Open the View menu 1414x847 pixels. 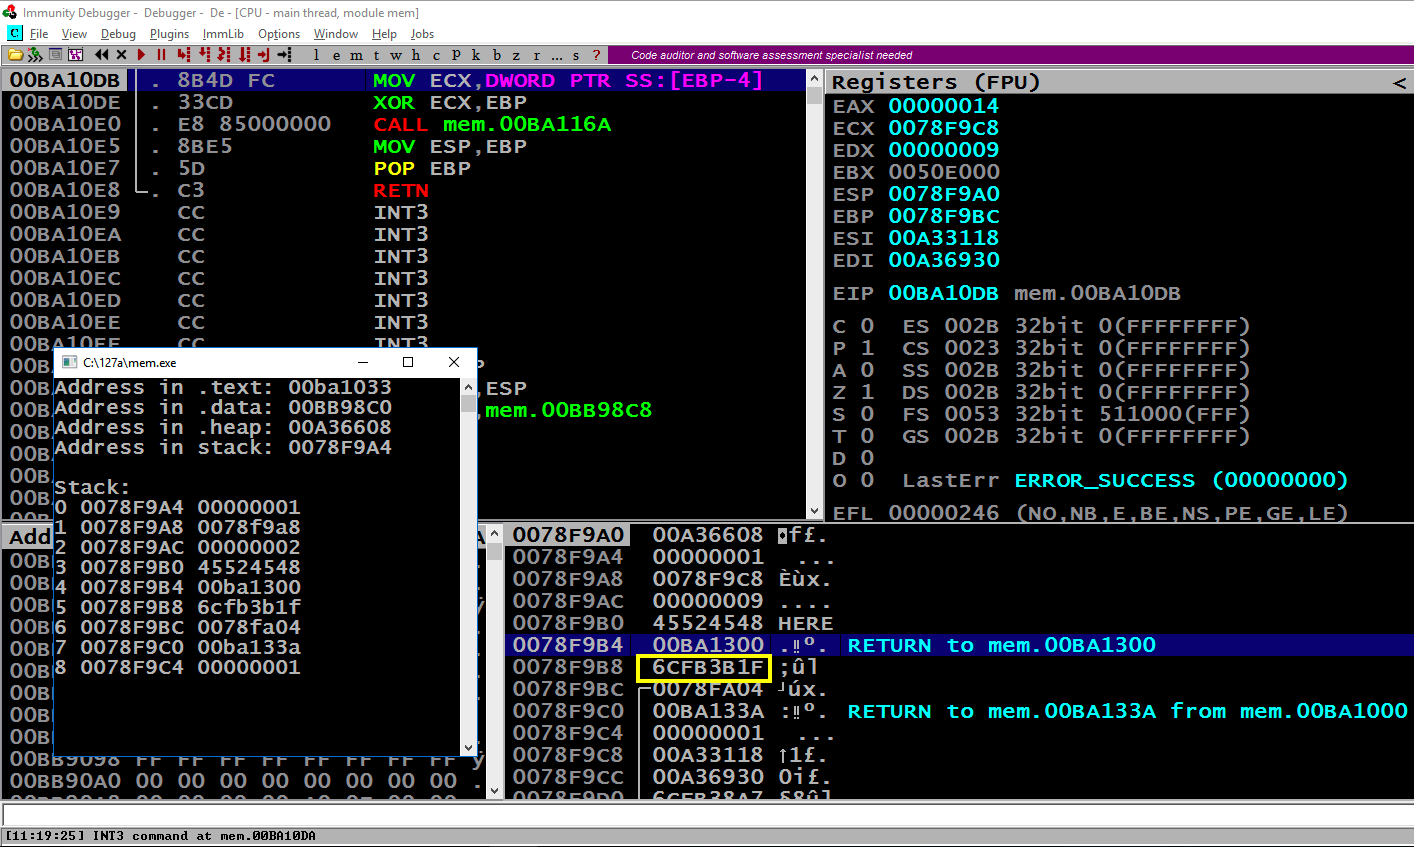tap(74, 34)
